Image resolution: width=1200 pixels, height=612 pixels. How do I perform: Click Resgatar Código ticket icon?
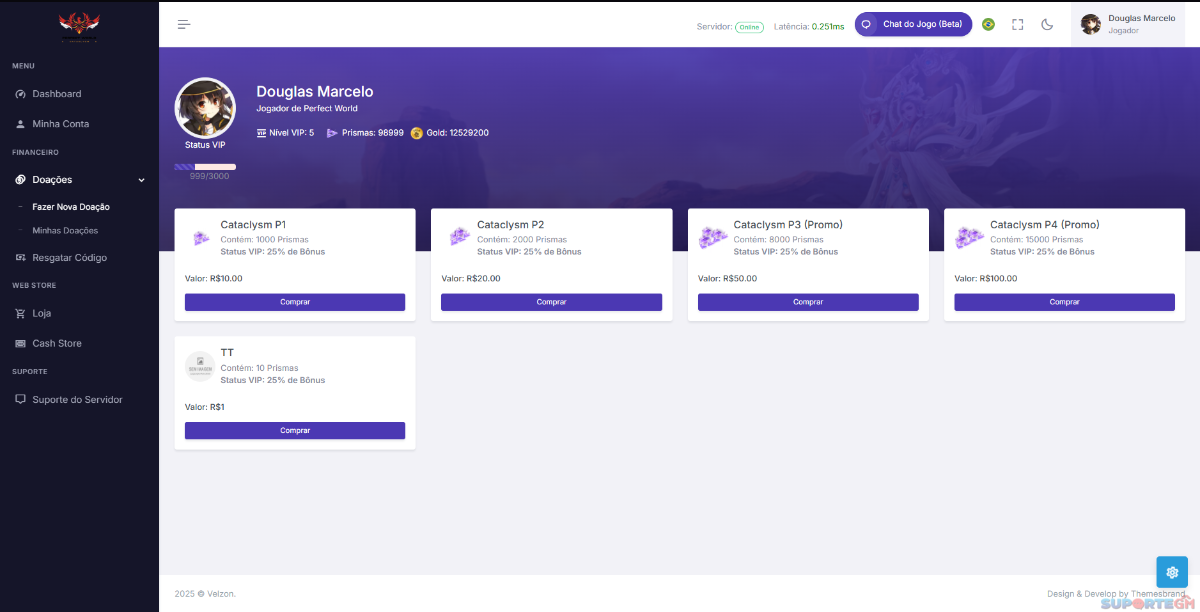[x=21, y=258]
